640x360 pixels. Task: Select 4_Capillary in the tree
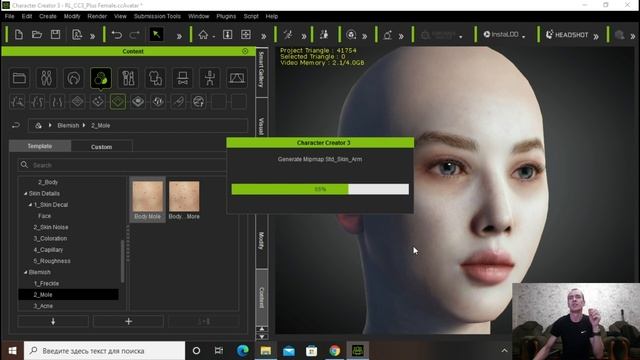[48, 249]
